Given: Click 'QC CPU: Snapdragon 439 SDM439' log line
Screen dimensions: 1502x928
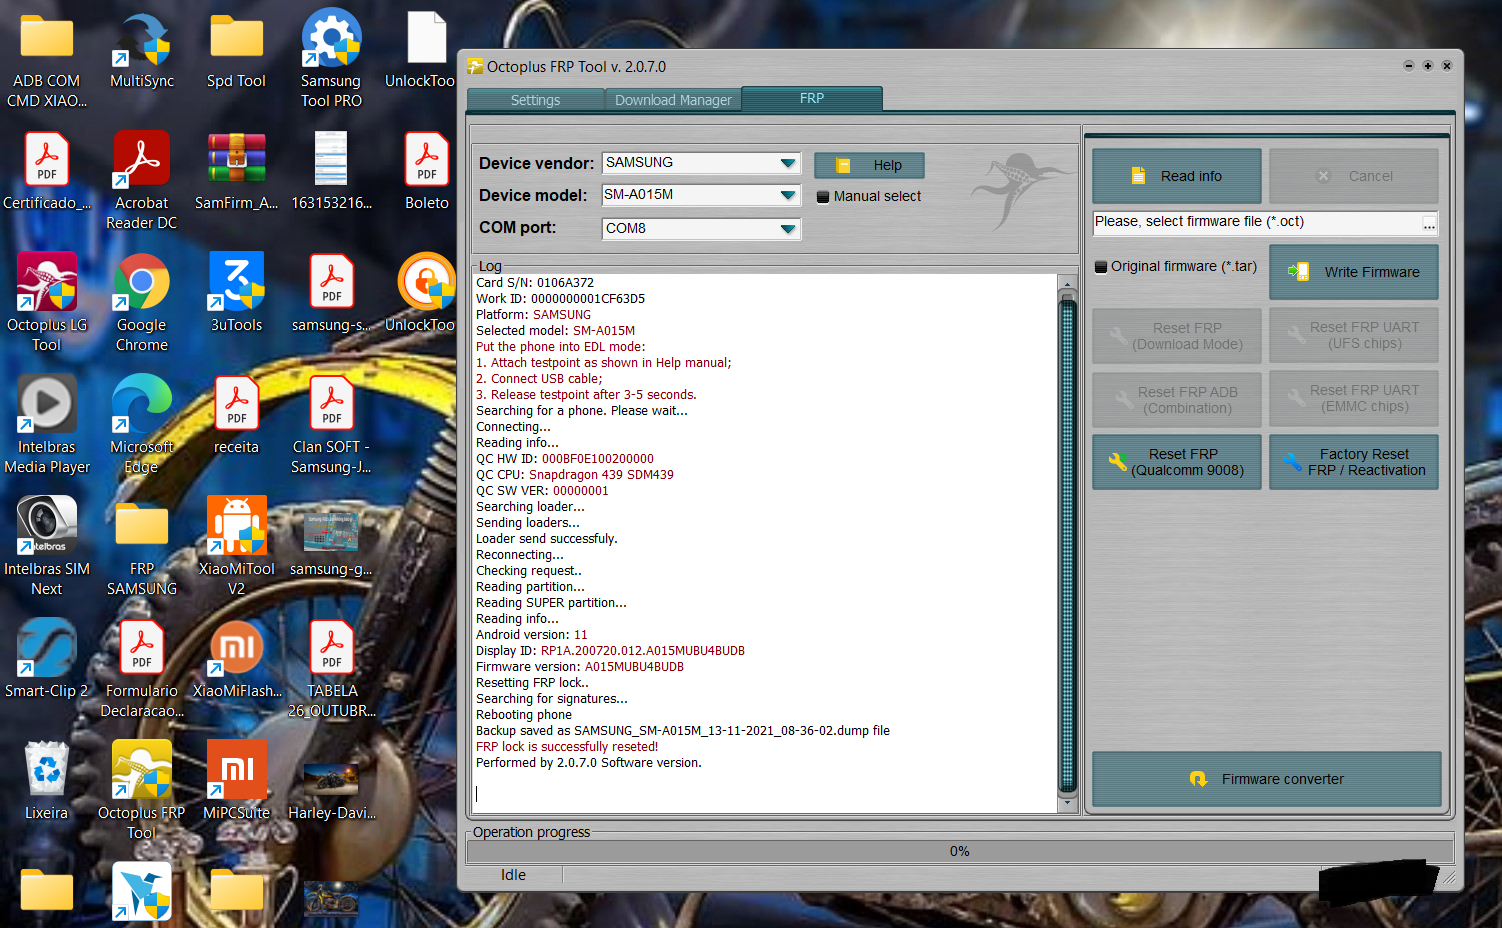Looking at the screenshot, I should click(x=575, y=475).
